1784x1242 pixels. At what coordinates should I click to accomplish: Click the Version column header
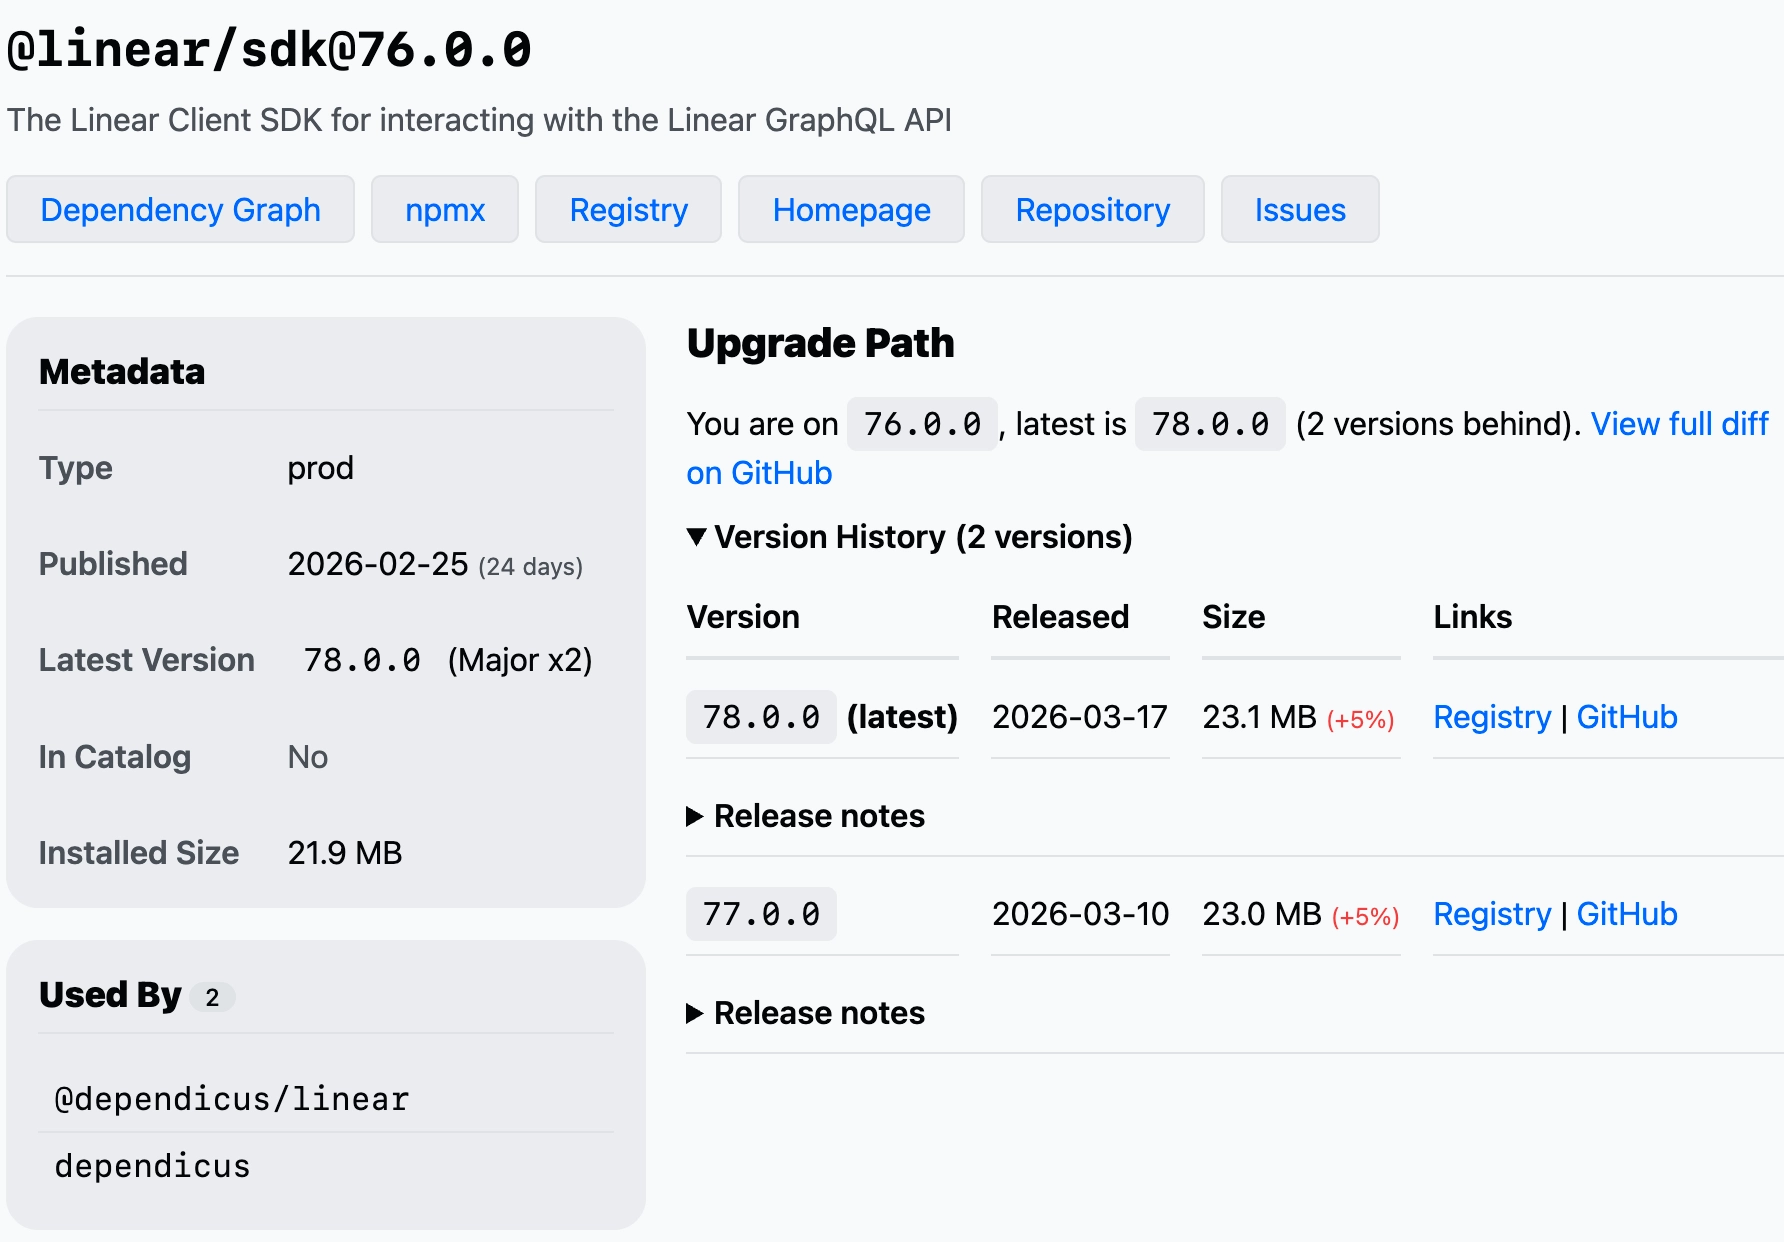click(x=743, y=617)
